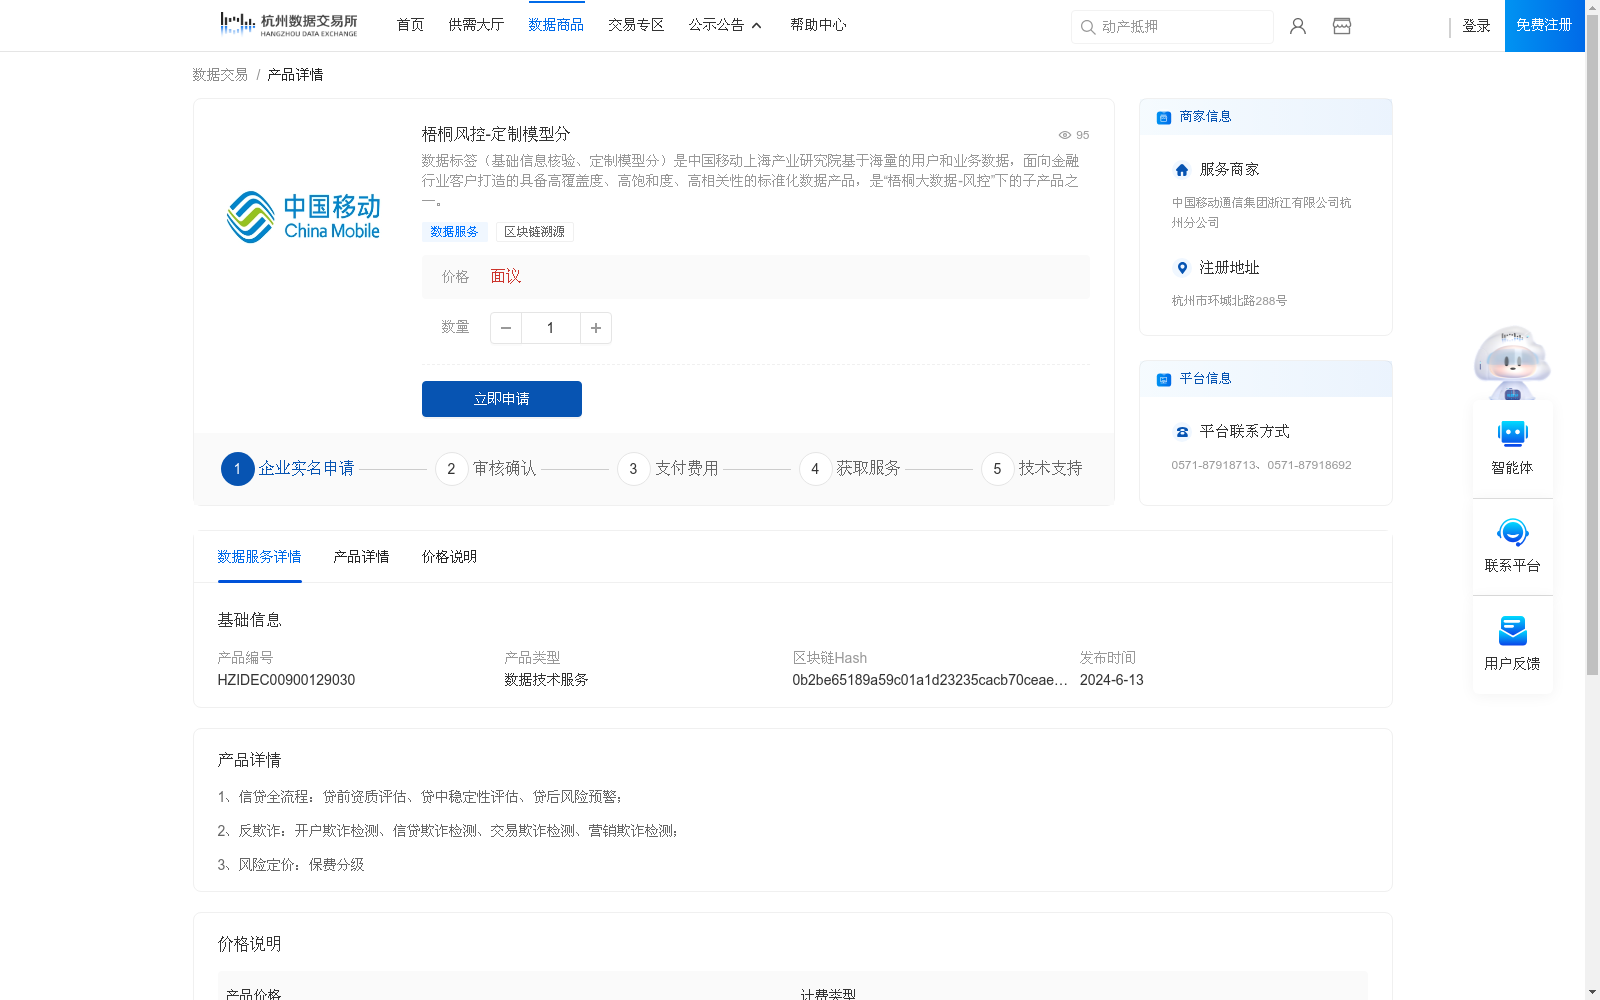Click the eye view-count icon
Screen dimensions: 1600x1000
tap(1065, 135)
